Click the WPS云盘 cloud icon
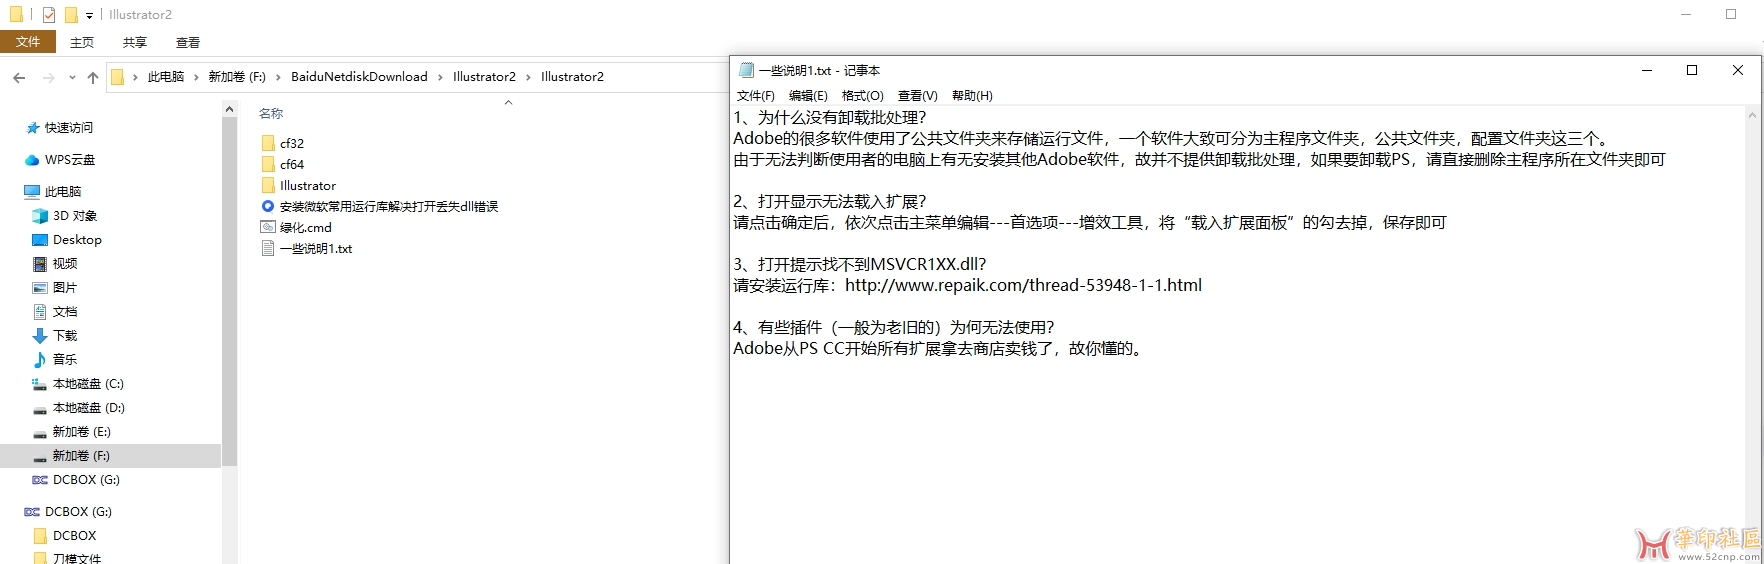This screenshot has height=564, width=1764. (x=33, y=160)
